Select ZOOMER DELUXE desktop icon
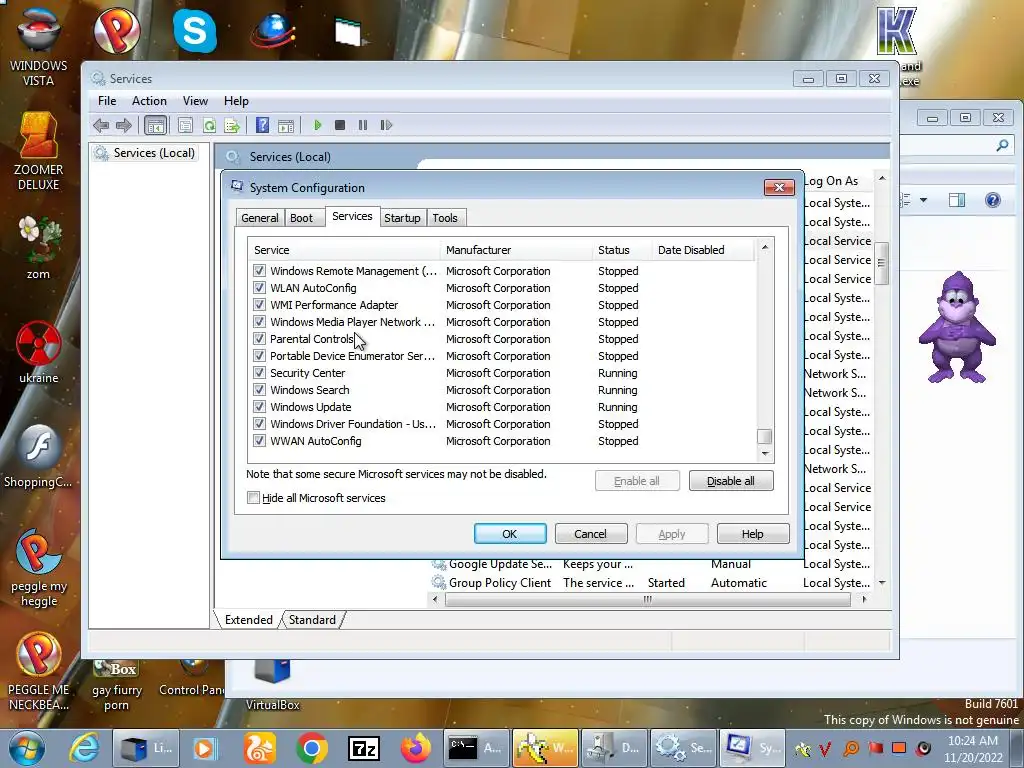The width and height of the screenshot is (1024, 768). [38, 152]
